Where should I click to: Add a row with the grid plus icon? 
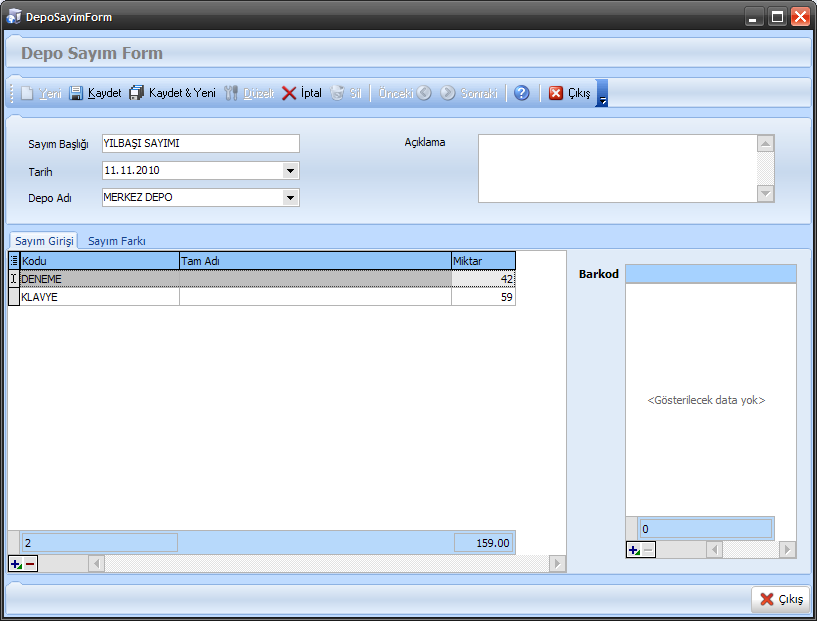(16, 564)
